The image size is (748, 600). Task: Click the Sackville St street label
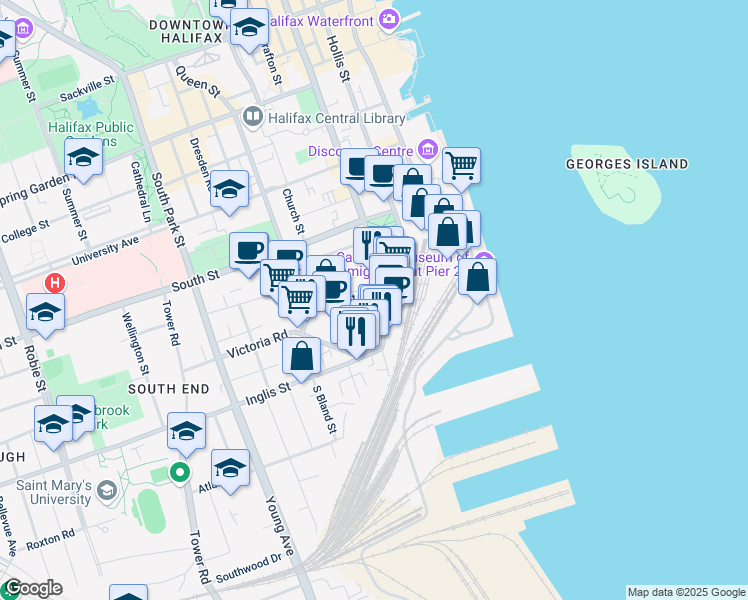click(x=88, y=88)
